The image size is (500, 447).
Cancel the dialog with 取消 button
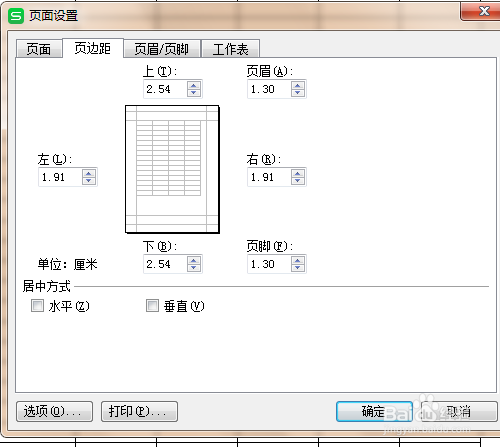click(459, 411)
